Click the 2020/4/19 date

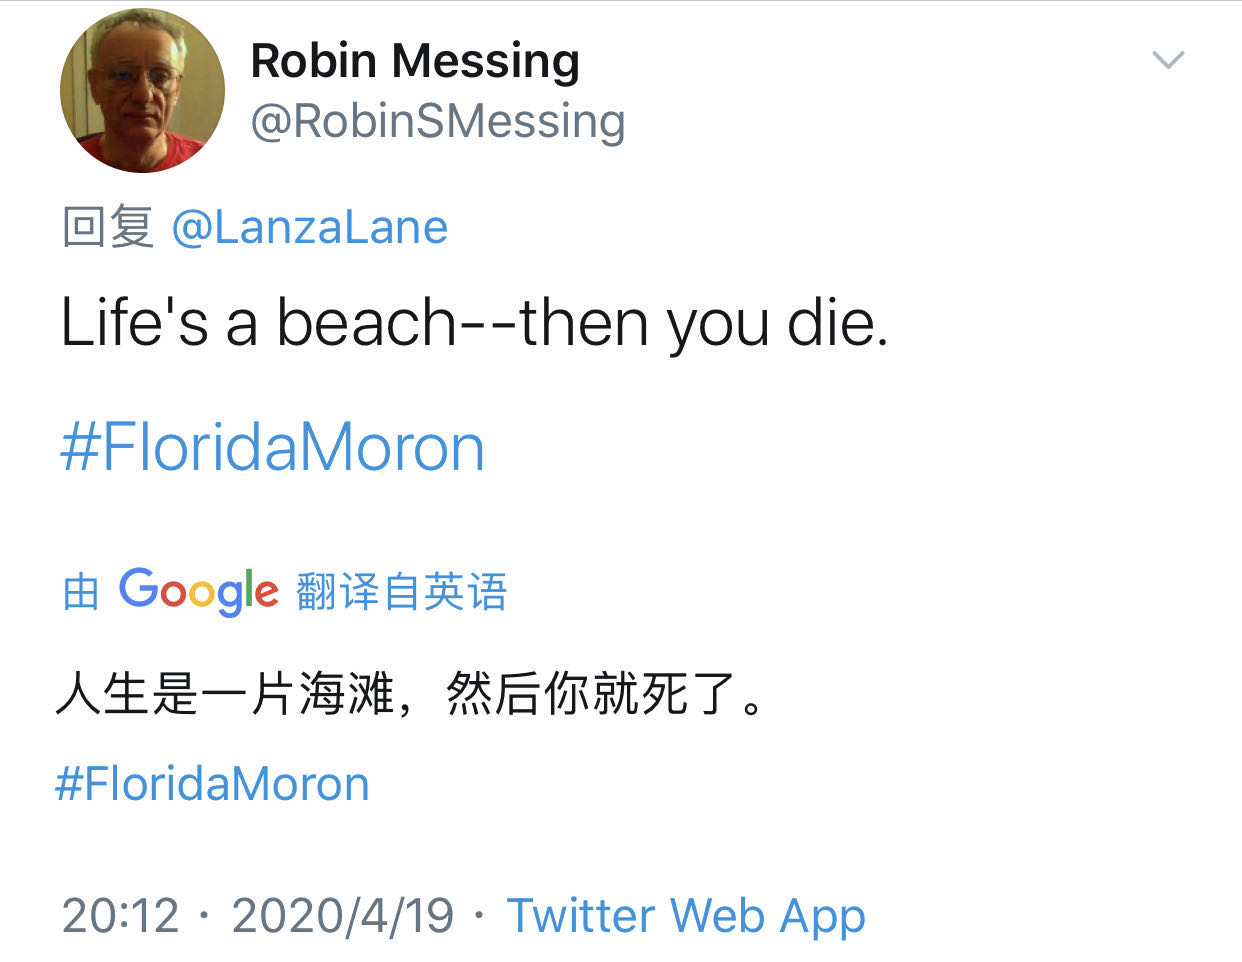click(342, 915)
